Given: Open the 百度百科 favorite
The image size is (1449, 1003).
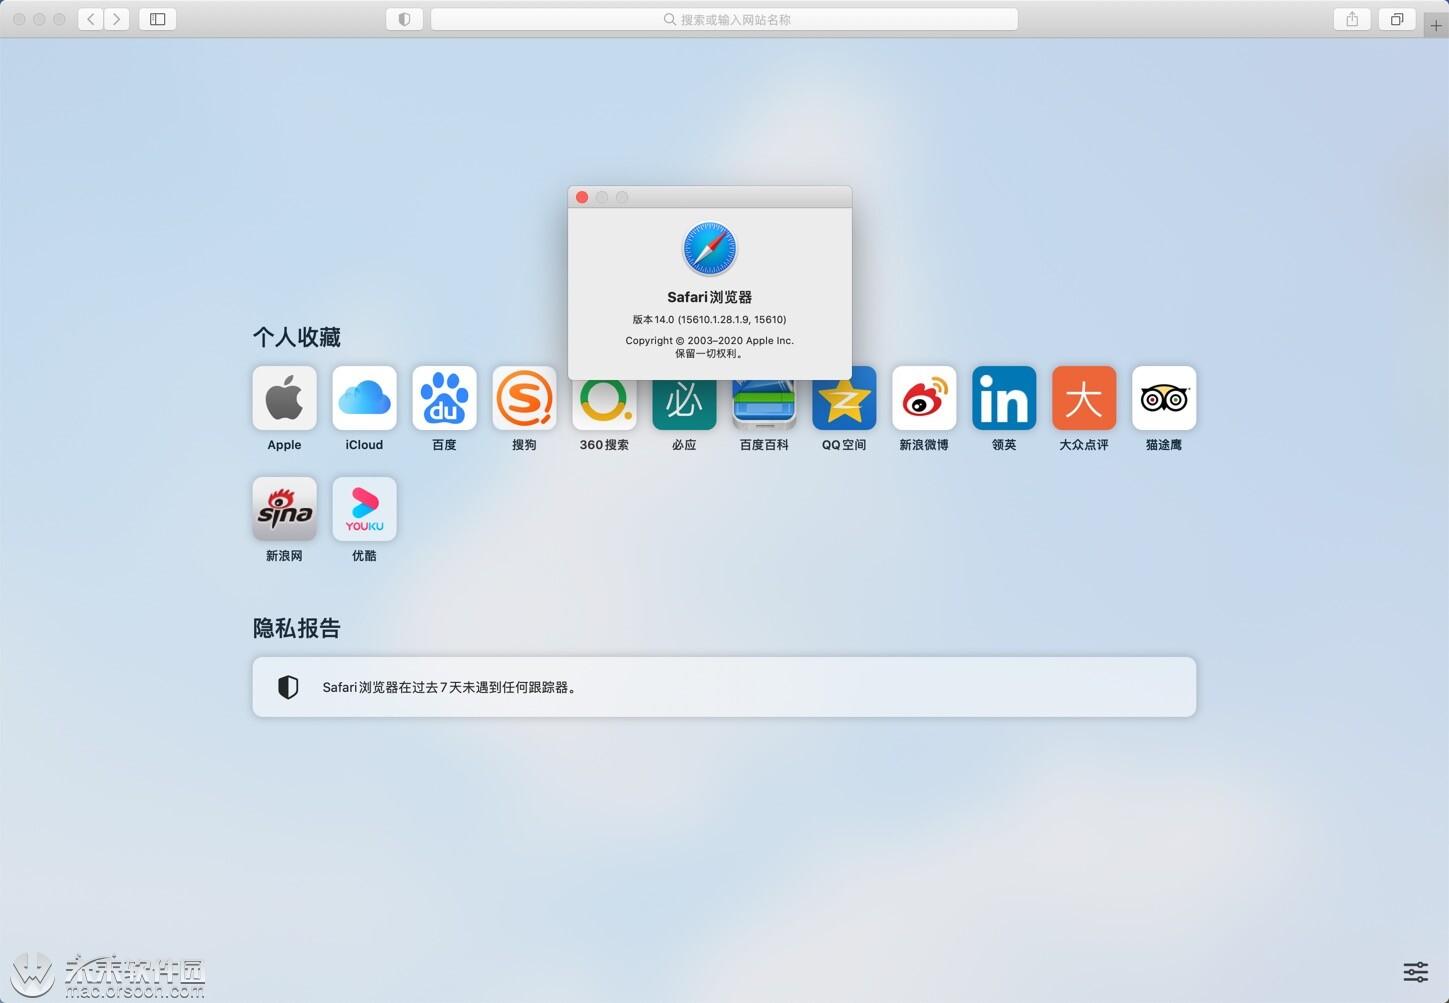Looking at the screenshot, I should pyautogui.click(x=763, y=397).
